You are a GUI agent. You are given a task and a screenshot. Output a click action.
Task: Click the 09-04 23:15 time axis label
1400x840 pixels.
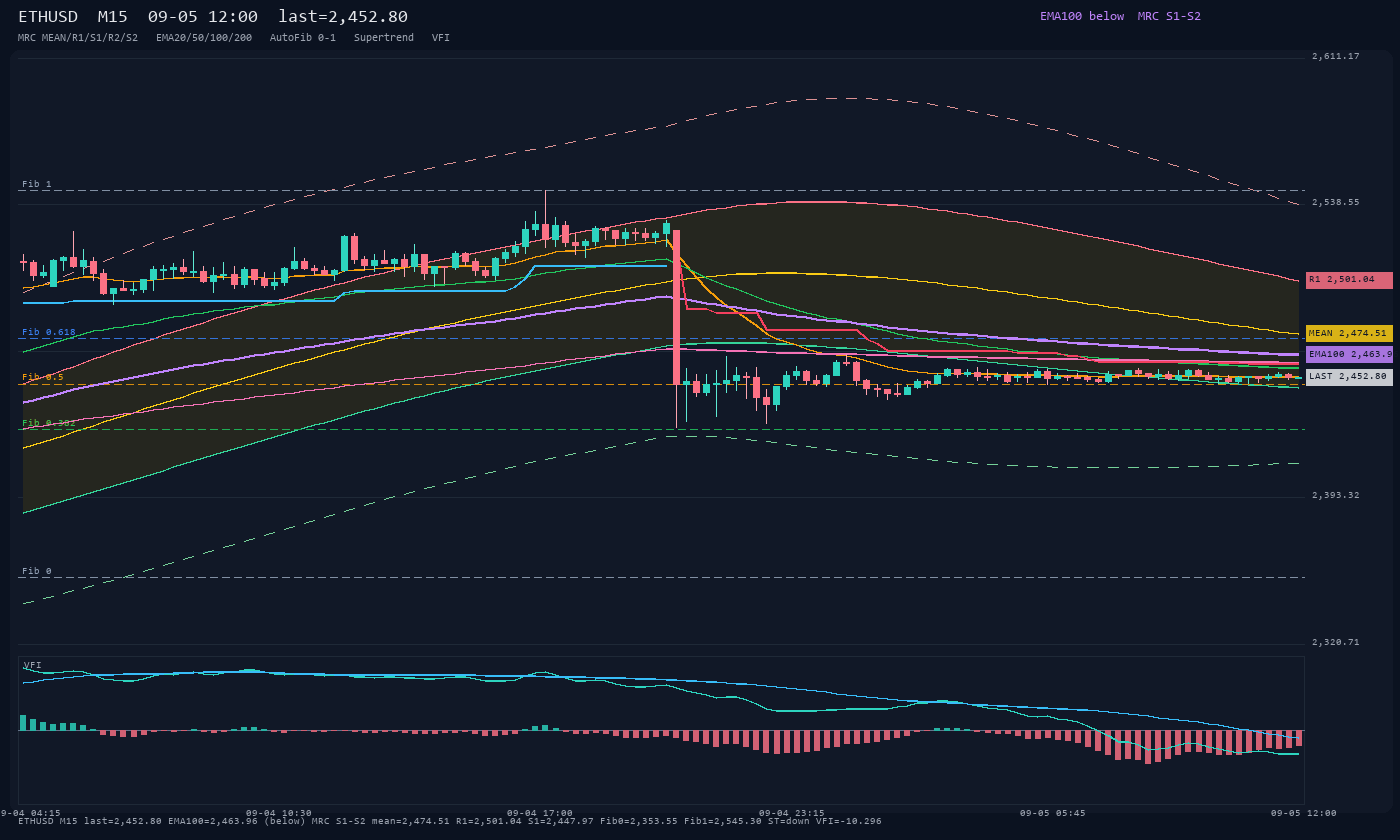coord(792,813)
